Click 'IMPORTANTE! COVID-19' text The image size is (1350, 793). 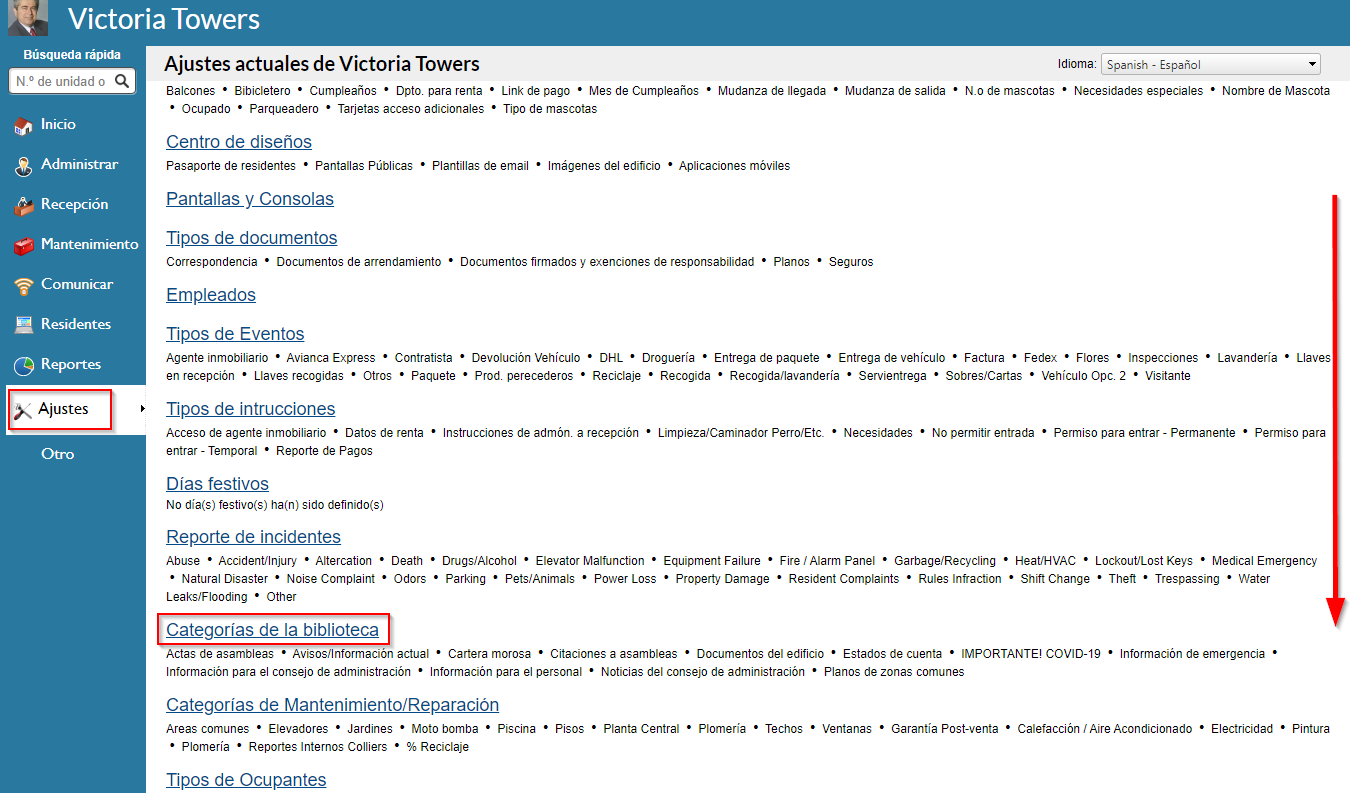(x=1031, y=654)
